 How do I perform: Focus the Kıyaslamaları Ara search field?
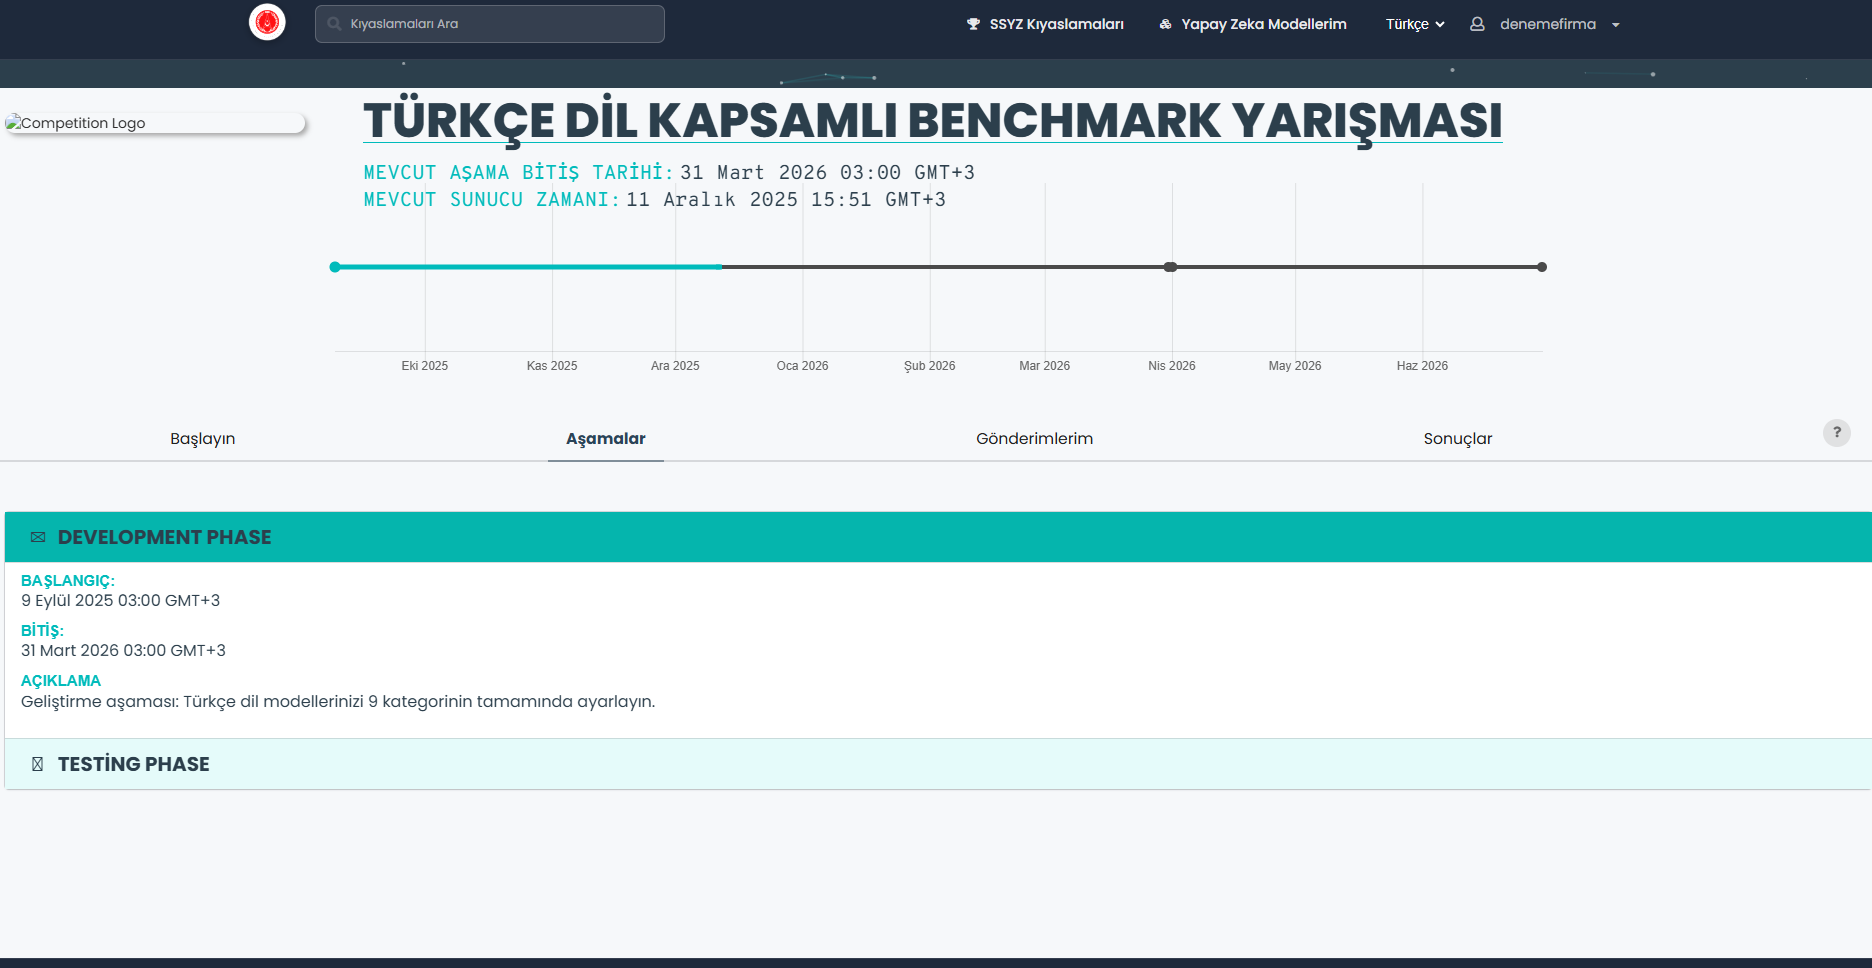coord(500,24)
